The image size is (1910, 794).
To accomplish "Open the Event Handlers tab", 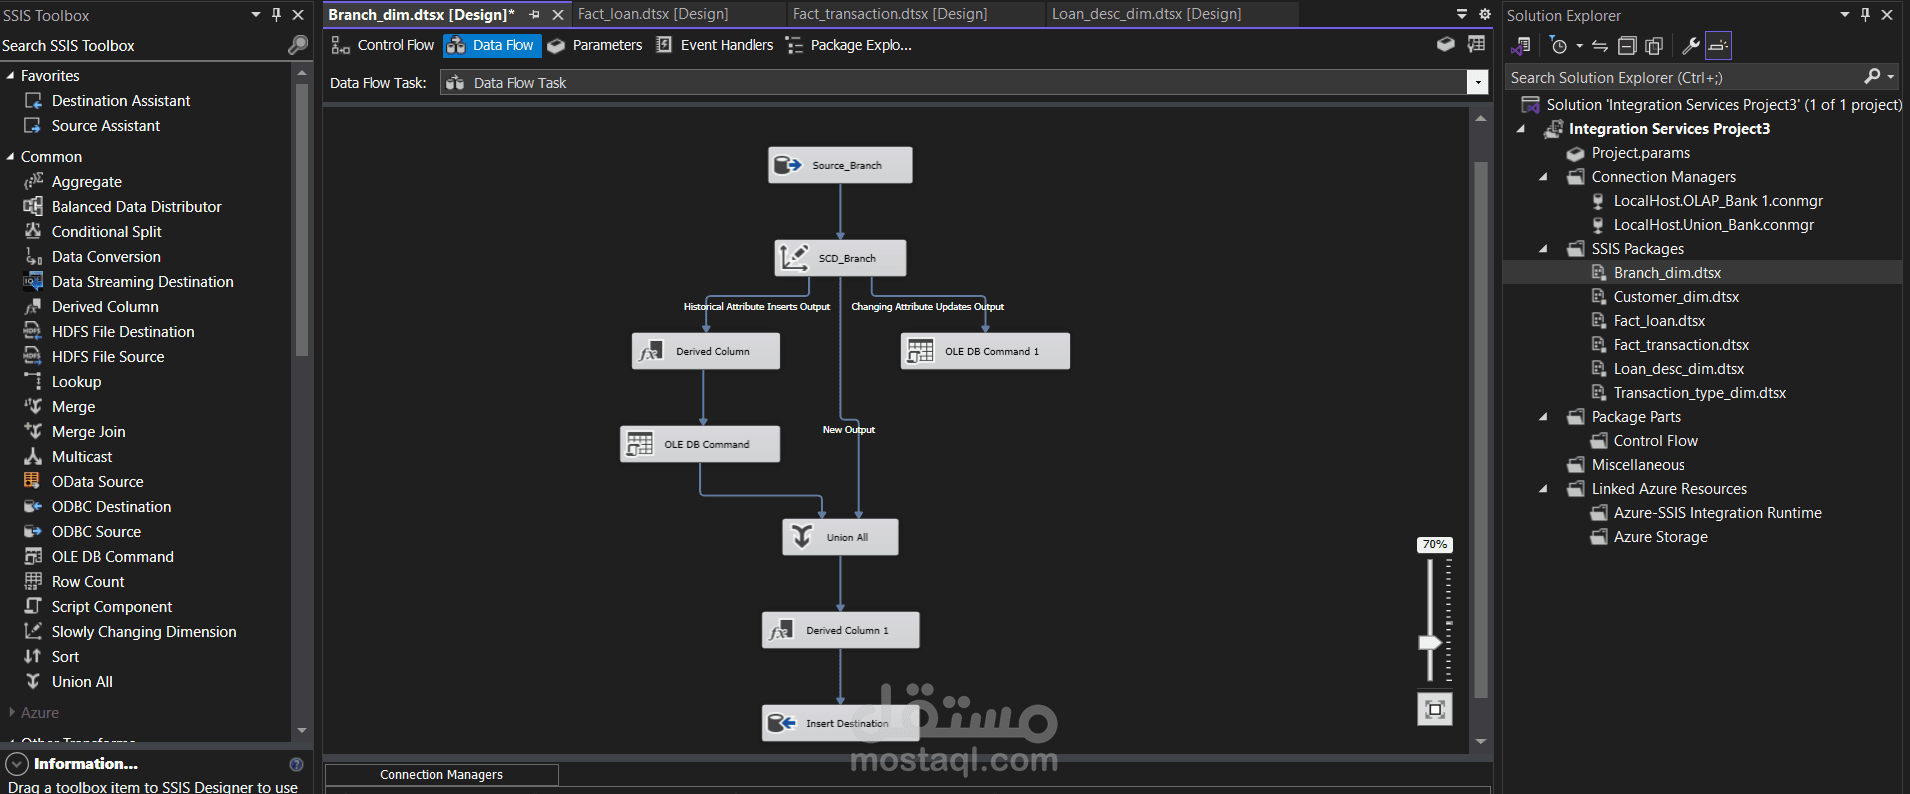I will tap(715, 45).
